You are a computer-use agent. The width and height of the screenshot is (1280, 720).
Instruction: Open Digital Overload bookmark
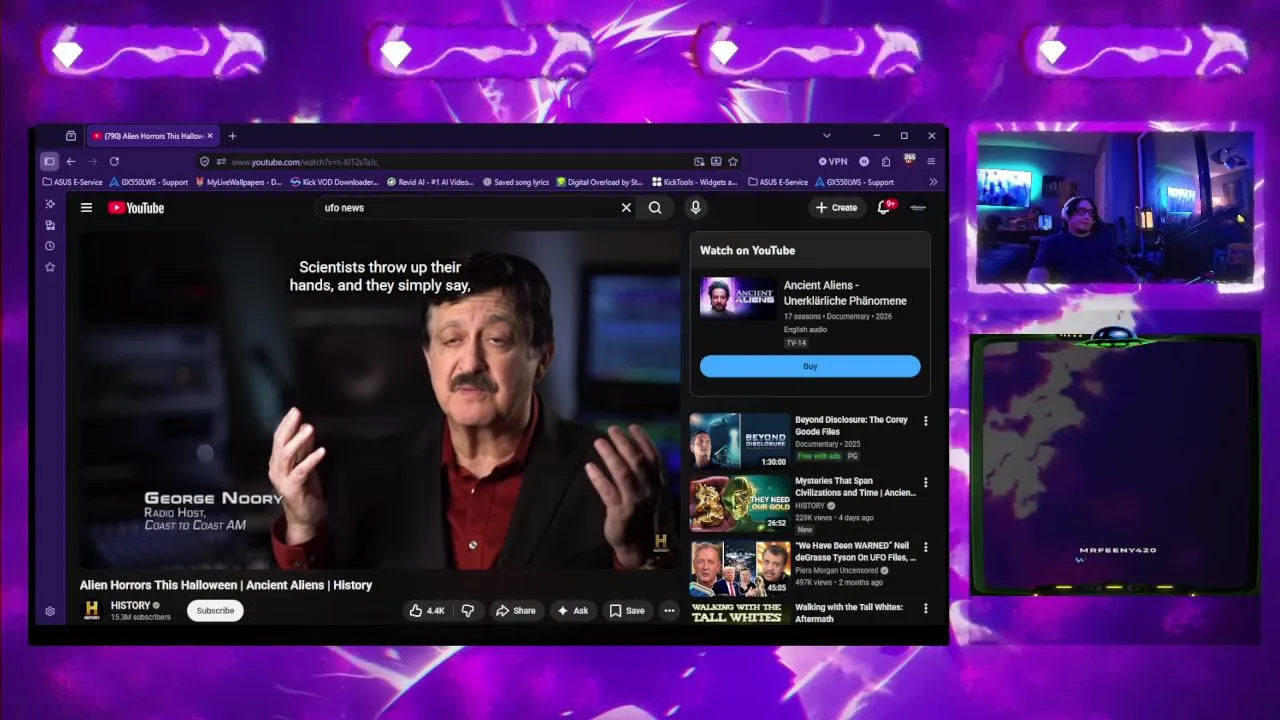pyautogui.click(x=599, y=182)
